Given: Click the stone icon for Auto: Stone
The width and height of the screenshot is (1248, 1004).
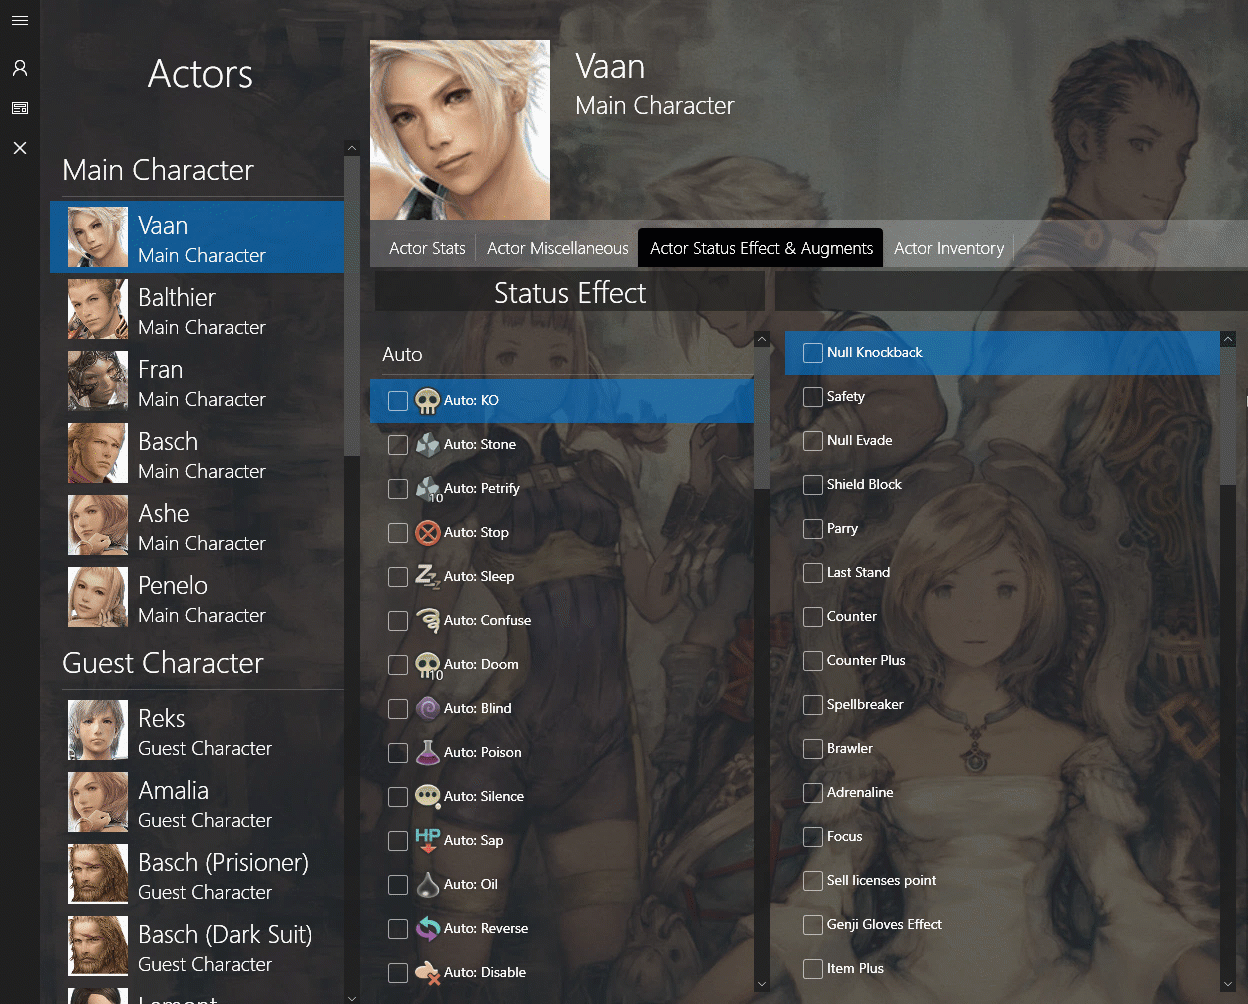Looking at the screenshot, I should [427, 444].
